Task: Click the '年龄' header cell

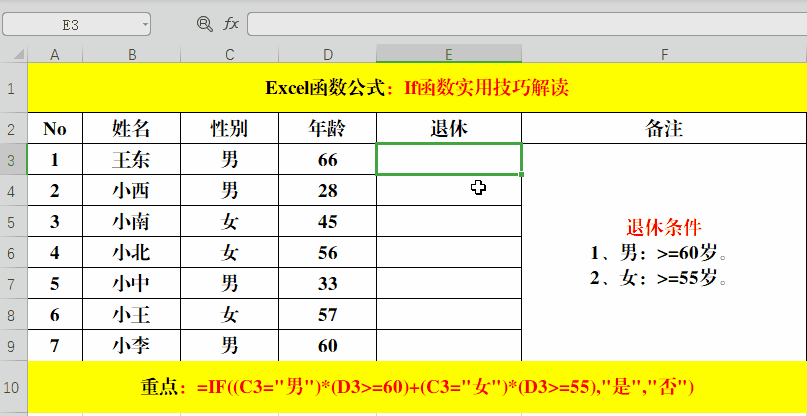Action: point(327,128)
